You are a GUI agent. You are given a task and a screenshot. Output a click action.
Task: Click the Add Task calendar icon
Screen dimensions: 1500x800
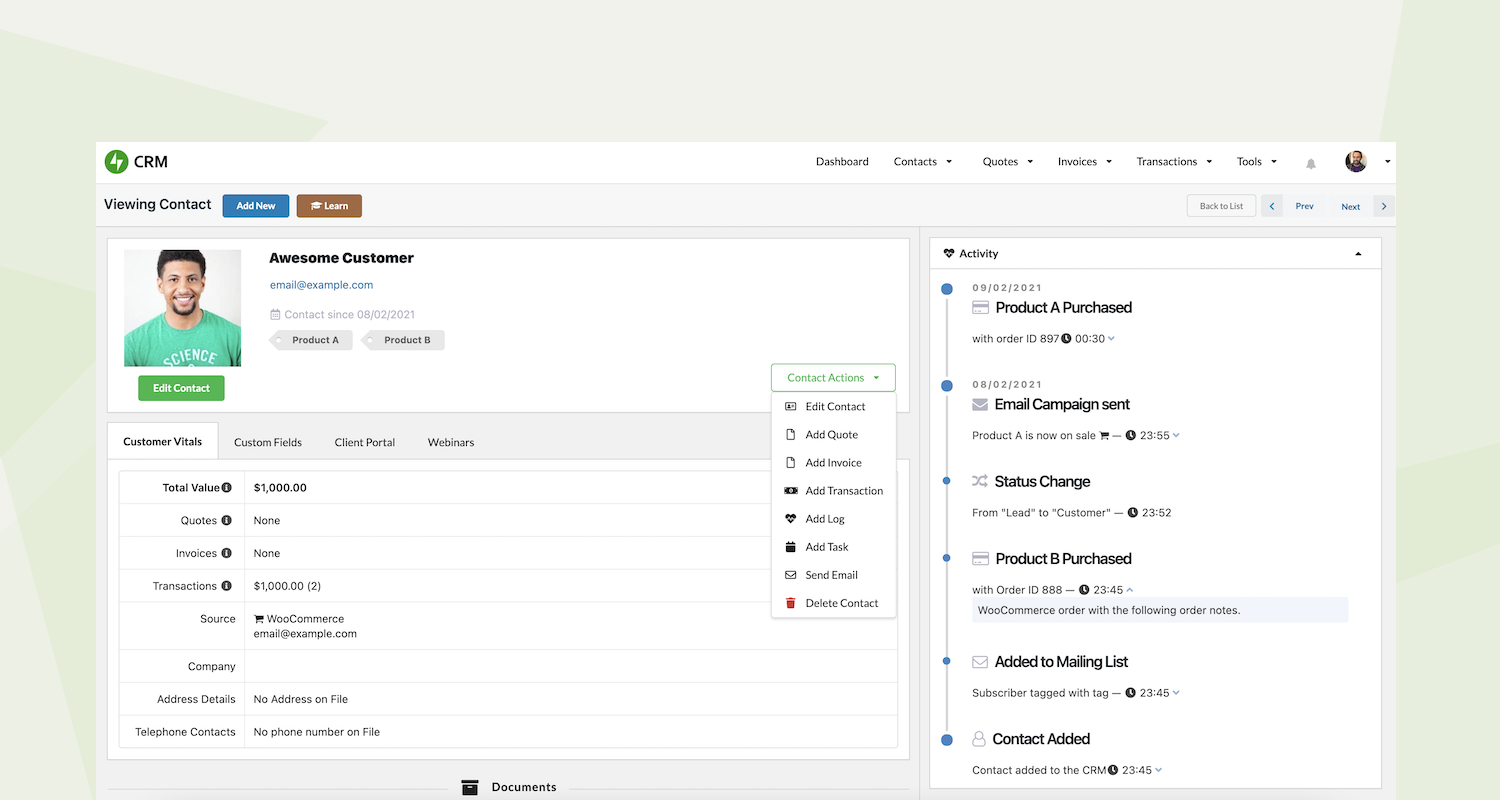coord(791,547)
